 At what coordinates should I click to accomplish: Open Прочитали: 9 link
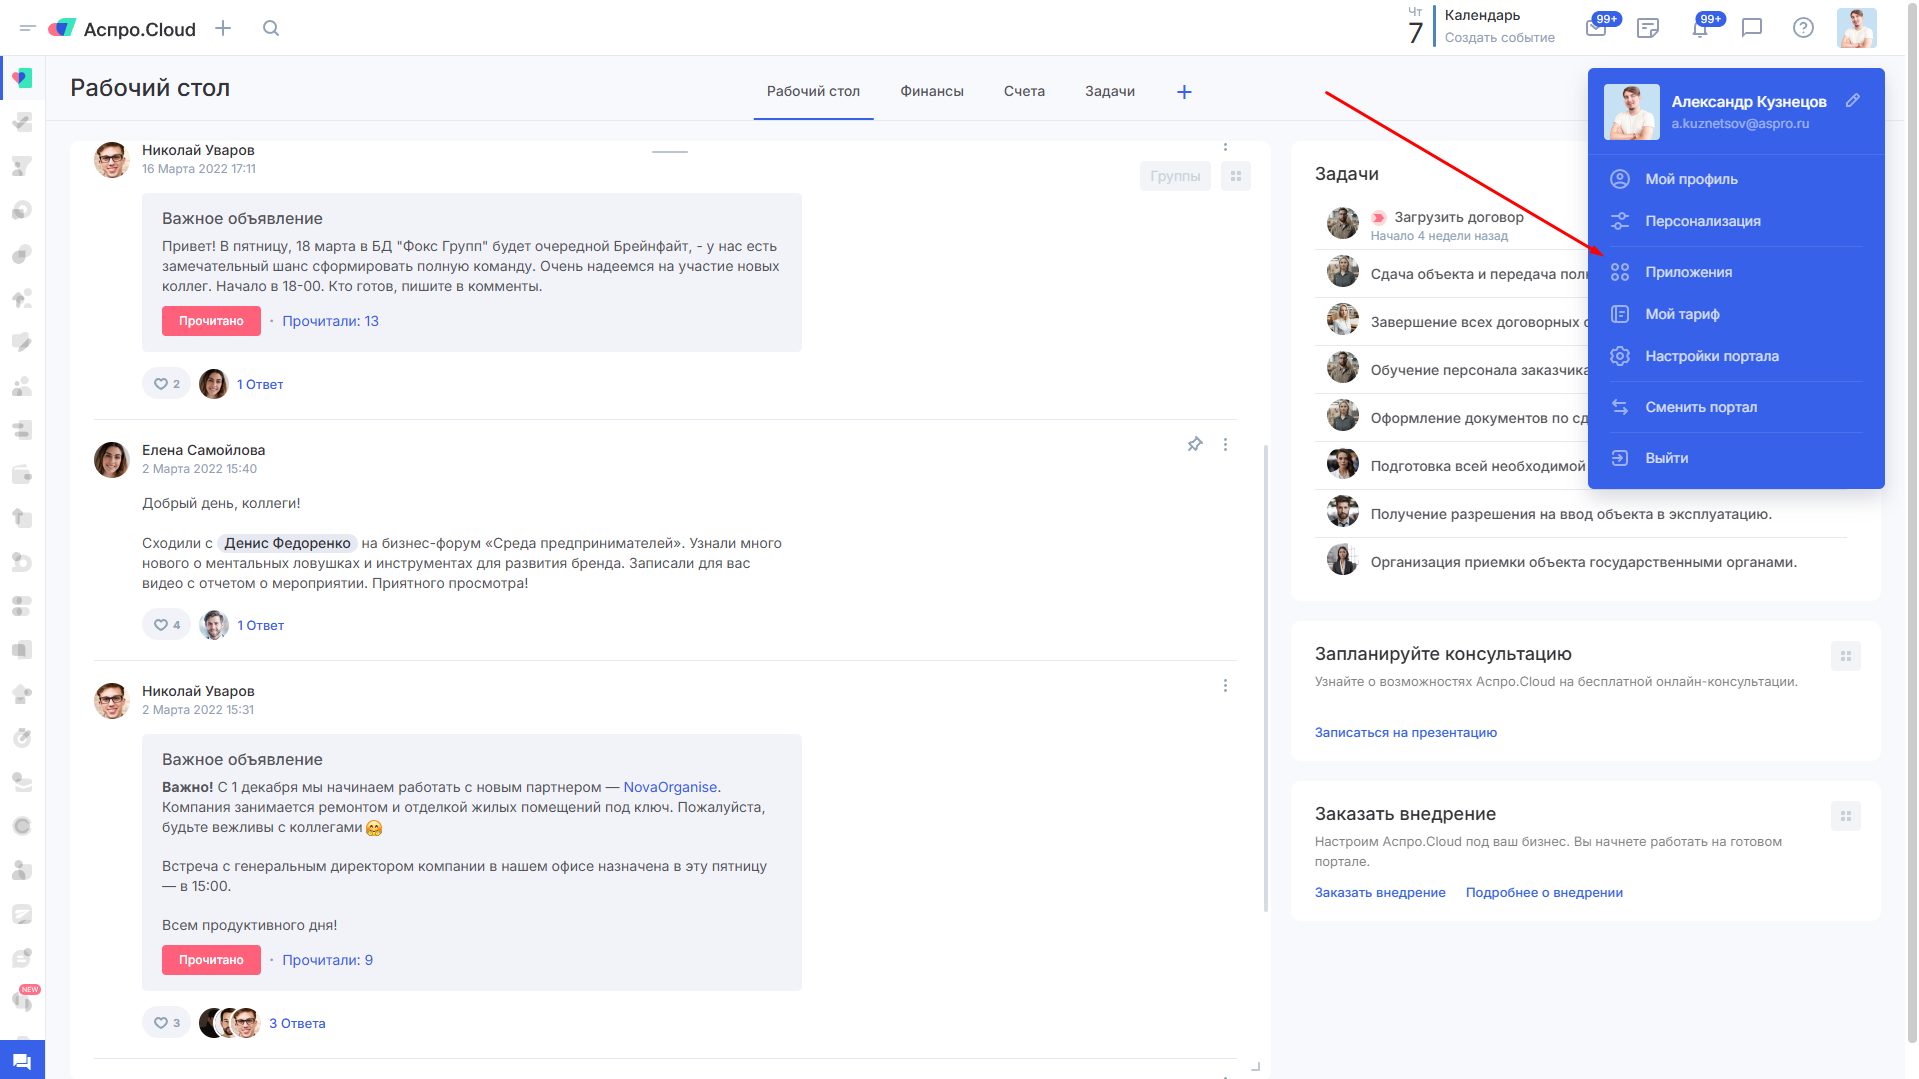coord(327,960)
